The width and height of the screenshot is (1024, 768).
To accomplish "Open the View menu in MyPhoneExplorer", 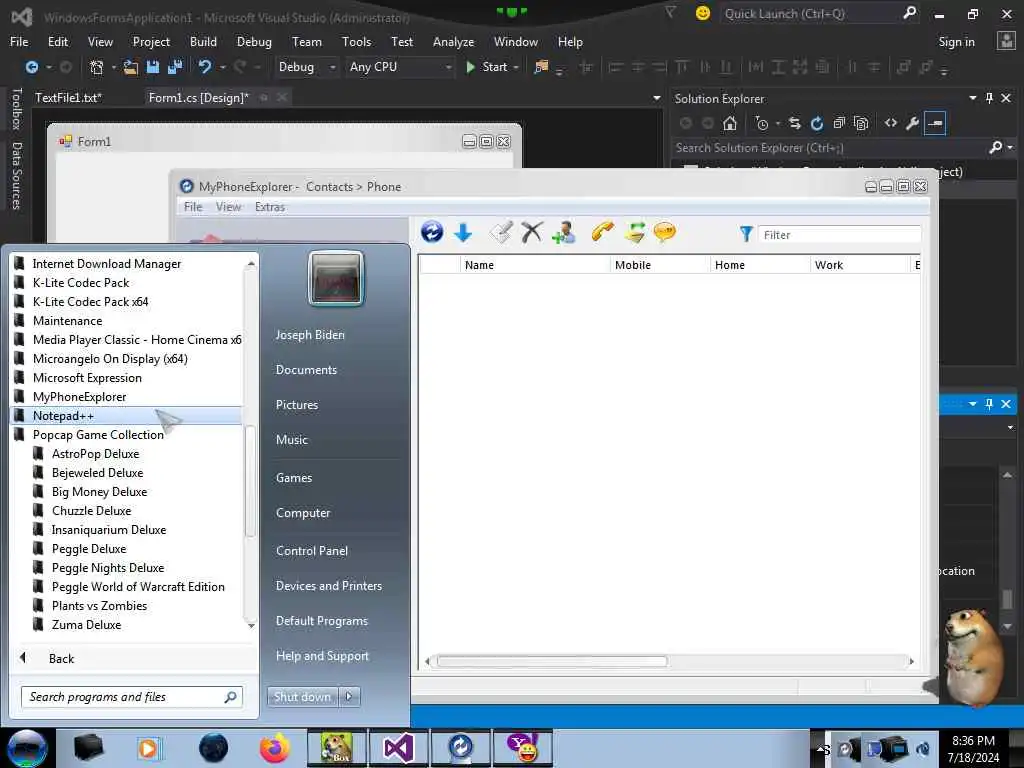I will (229, 206).
